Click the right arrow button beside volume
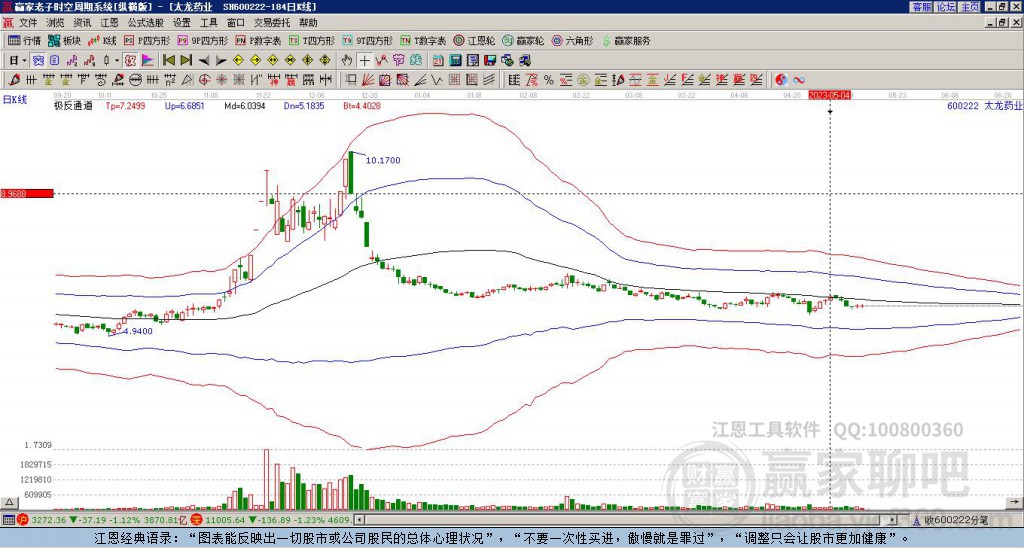1024x548 pixels. (x=1014, y=502)
